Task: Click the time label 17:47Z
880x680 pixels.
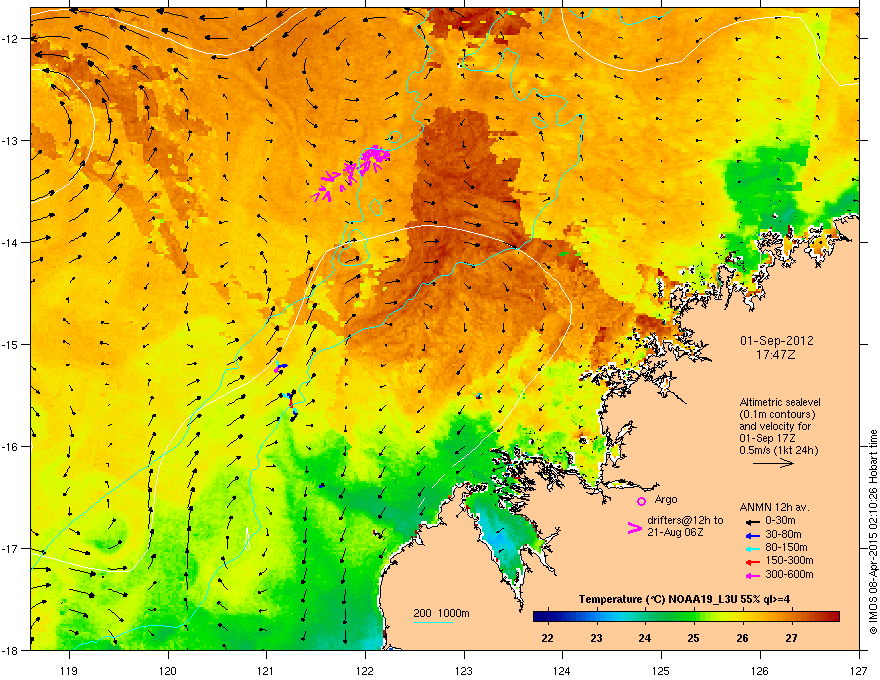Action: click(776, 355)
